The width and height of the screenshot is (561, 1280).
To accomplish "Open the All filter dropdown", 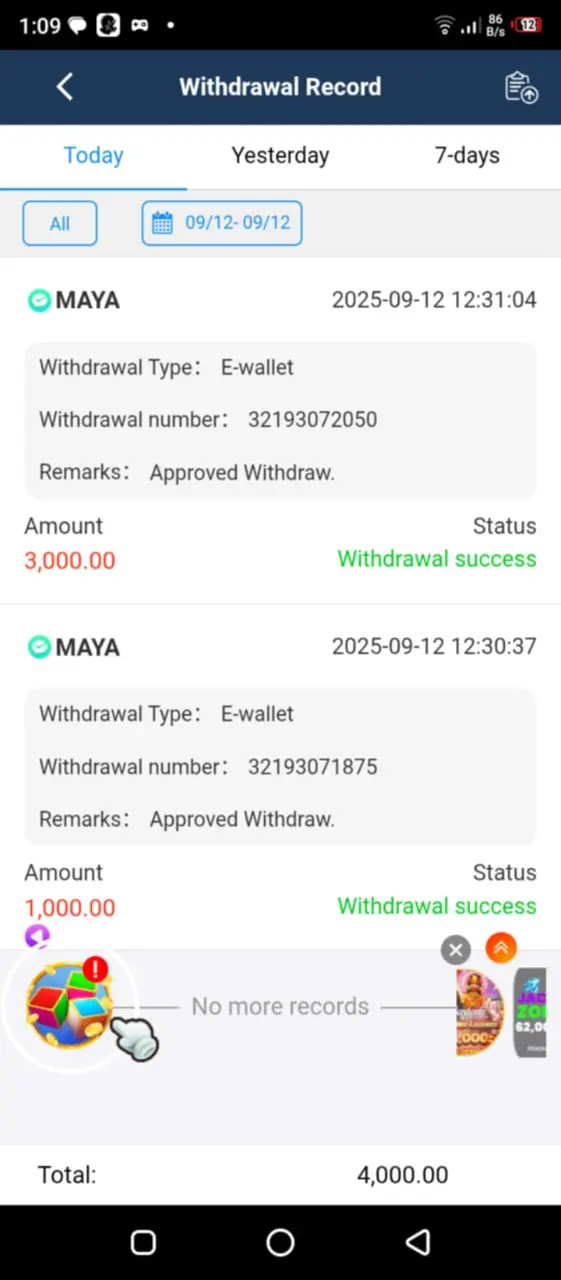I will (x=60, y=223).
